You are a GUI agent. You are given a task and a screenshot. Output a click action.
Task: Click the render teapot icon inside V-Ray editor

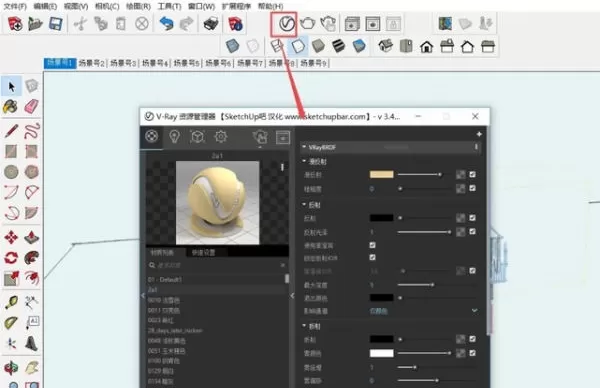pos(260,137)
